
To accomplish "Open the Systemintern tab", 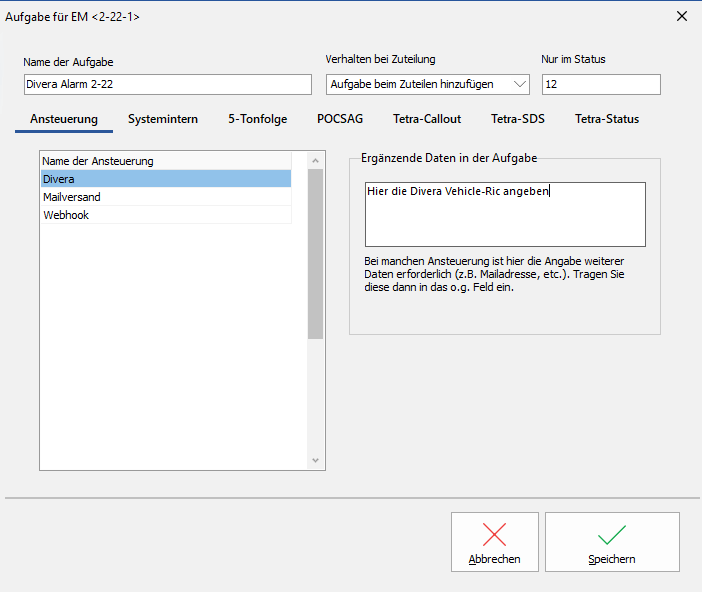I will pos(163,119).
